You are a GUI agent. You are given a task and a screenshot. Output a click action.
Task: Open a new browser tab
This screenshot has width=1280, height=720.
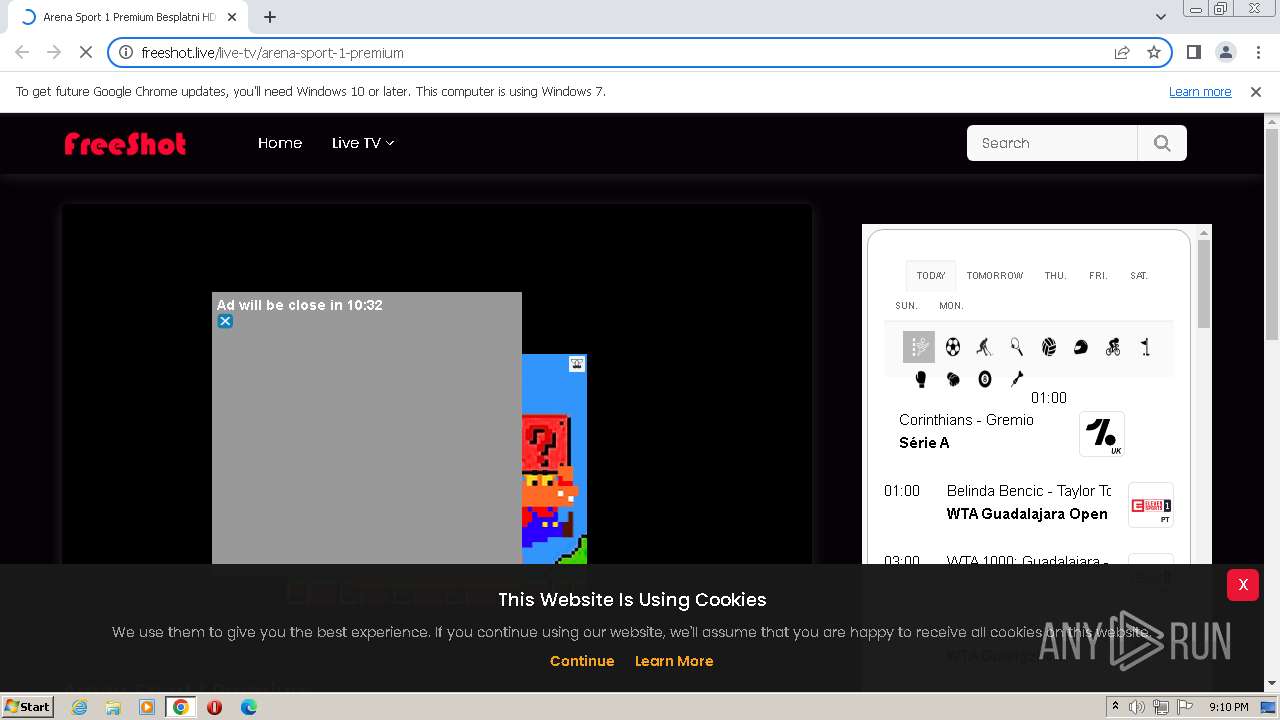tap(270, 17)
